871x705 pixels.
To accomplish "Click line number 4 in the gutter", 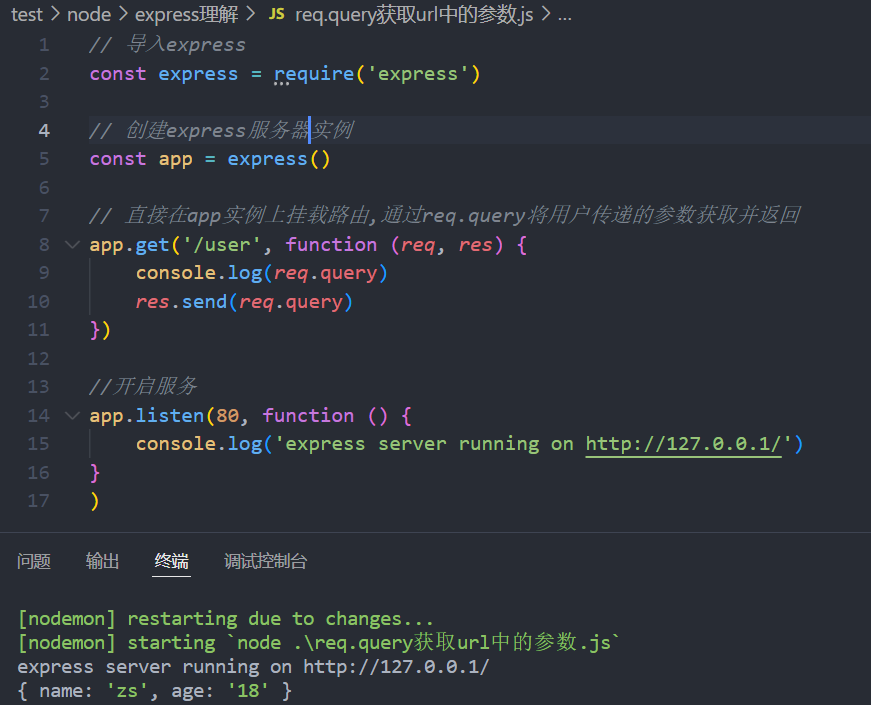I will pos(44,131).
